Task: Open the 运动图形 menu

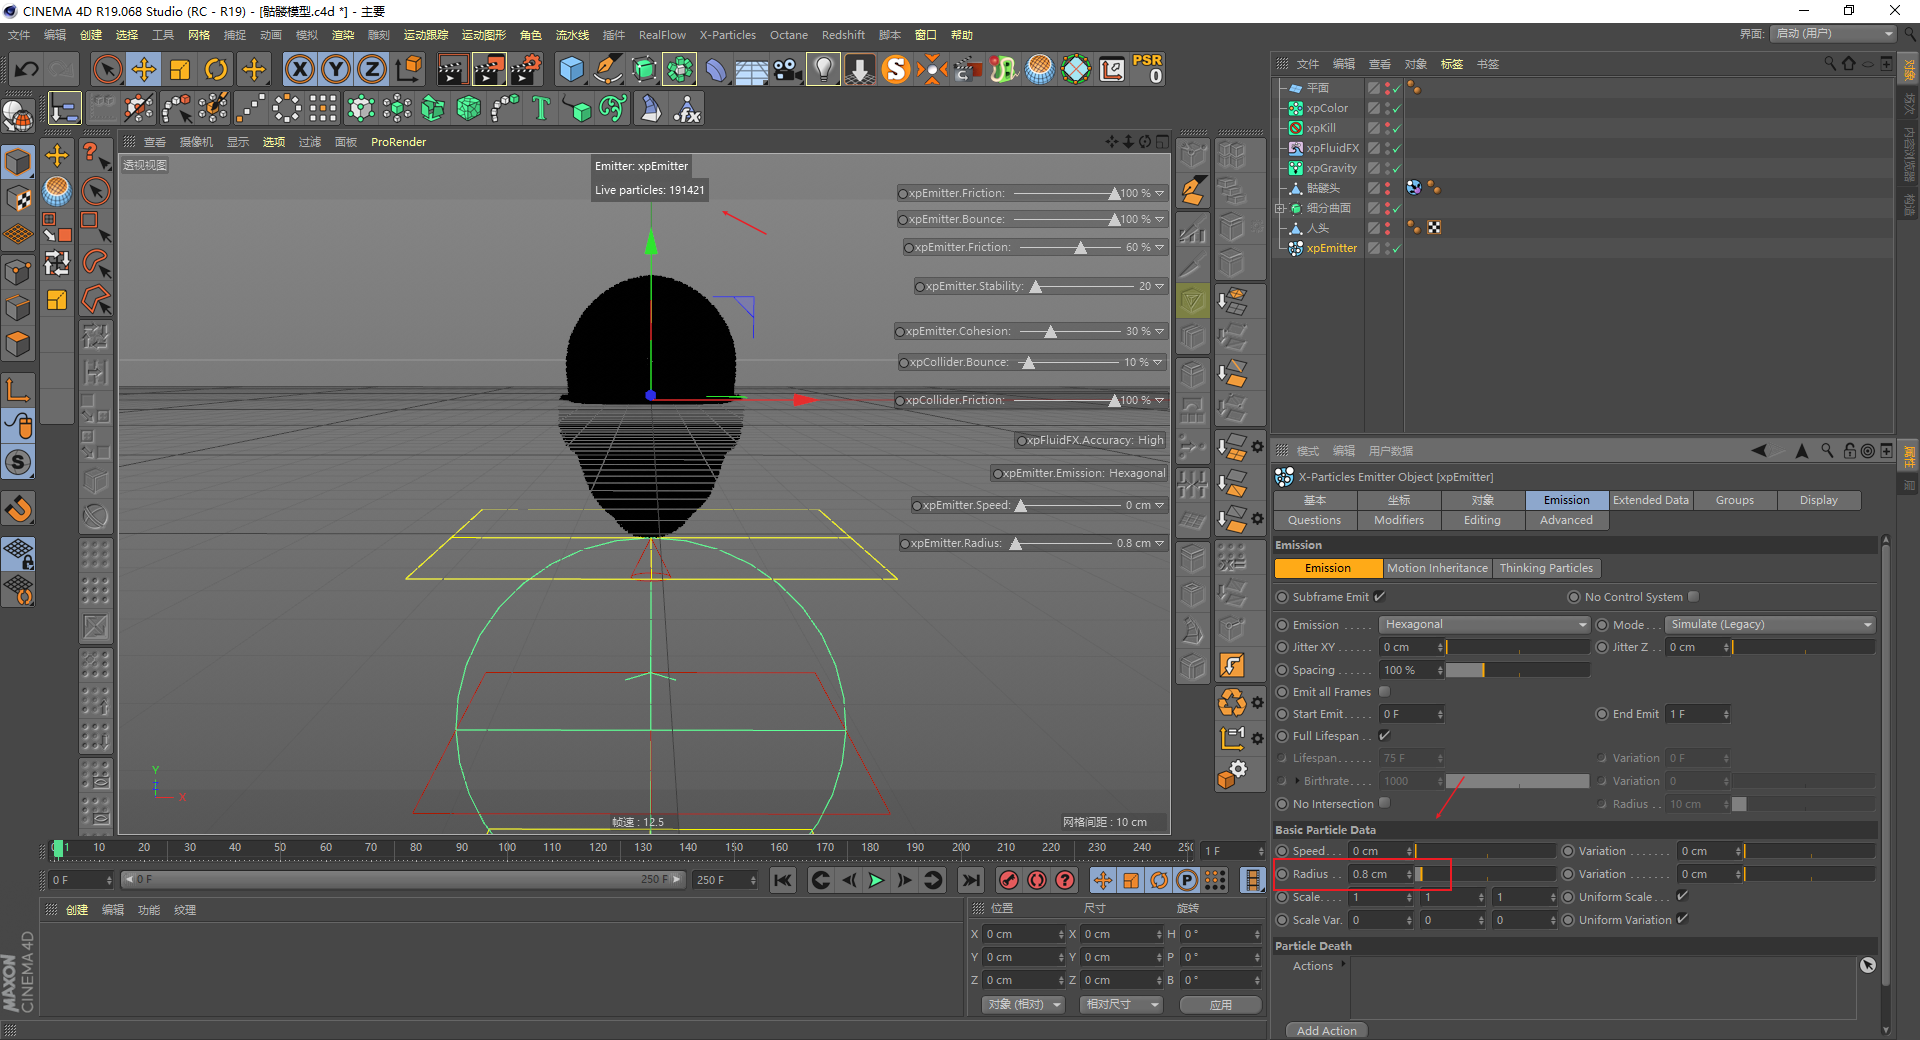Action: (483, 35)
